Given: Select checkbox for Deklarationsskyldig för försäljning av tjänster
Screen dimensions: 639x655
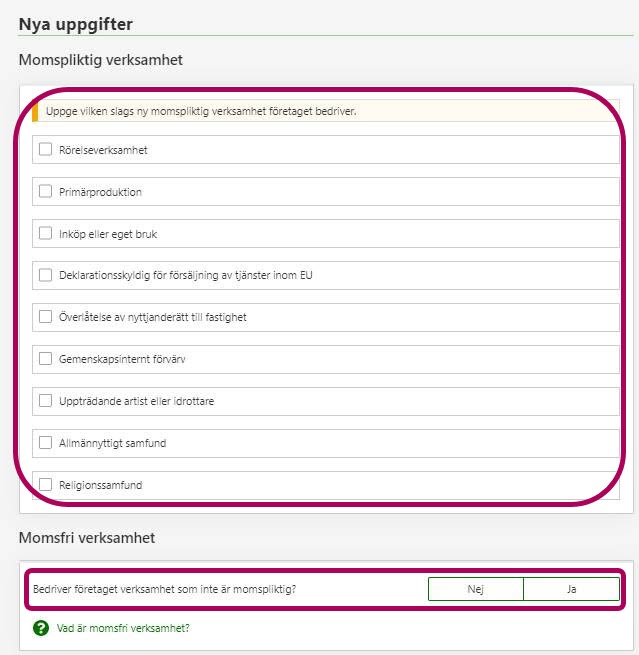Looking at the screenshot, I should pos(46,275).
